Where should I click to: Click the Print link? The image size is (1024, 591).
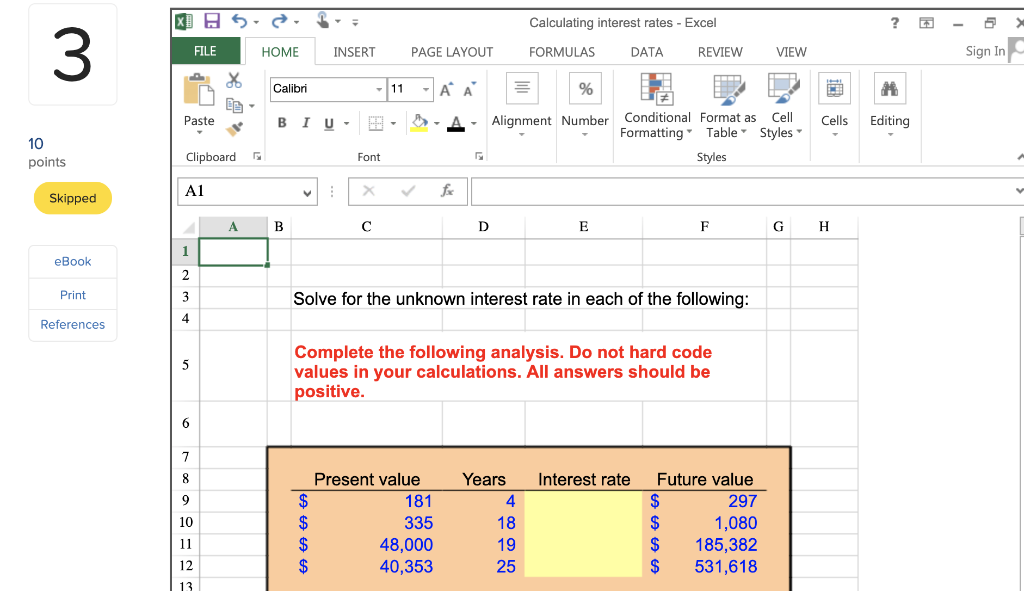72,295
